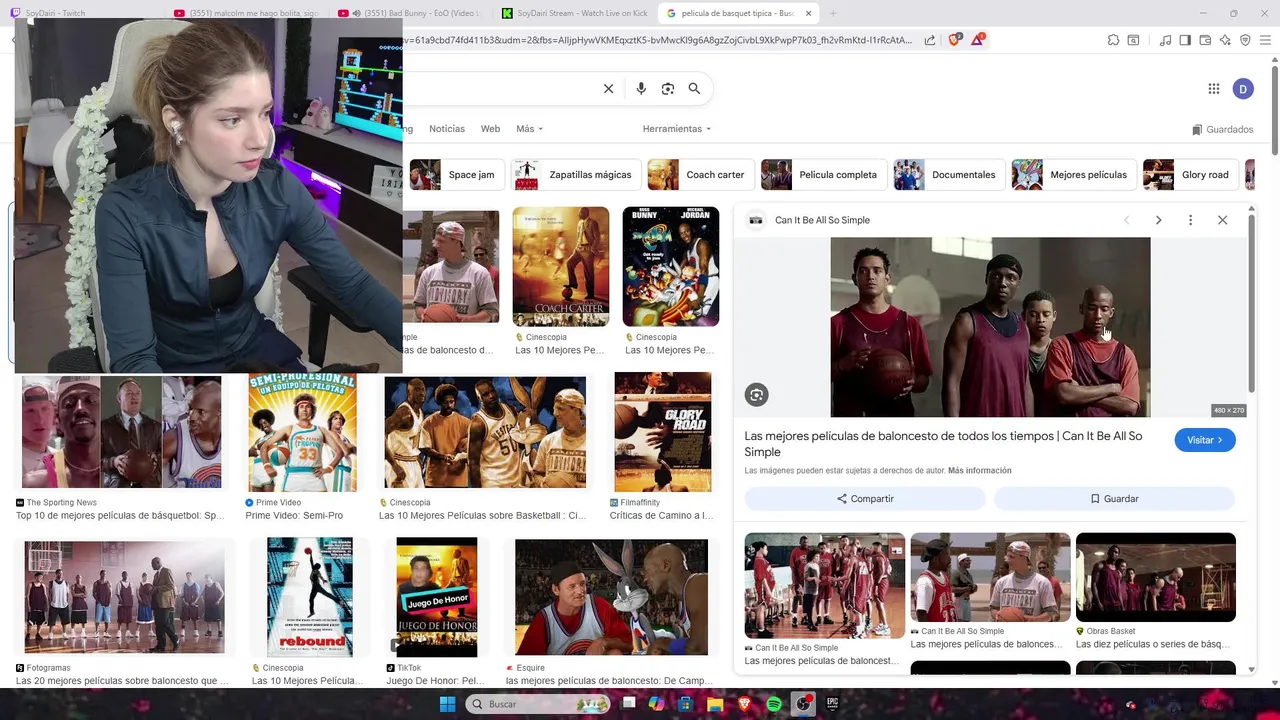Start voice search with the microphone icon

click(x=641, y=89)
